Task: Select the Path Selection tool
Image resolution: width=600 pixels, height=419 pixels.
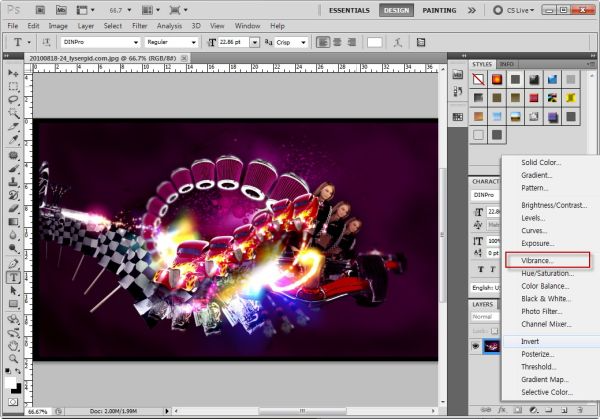Action: (13, 290)
